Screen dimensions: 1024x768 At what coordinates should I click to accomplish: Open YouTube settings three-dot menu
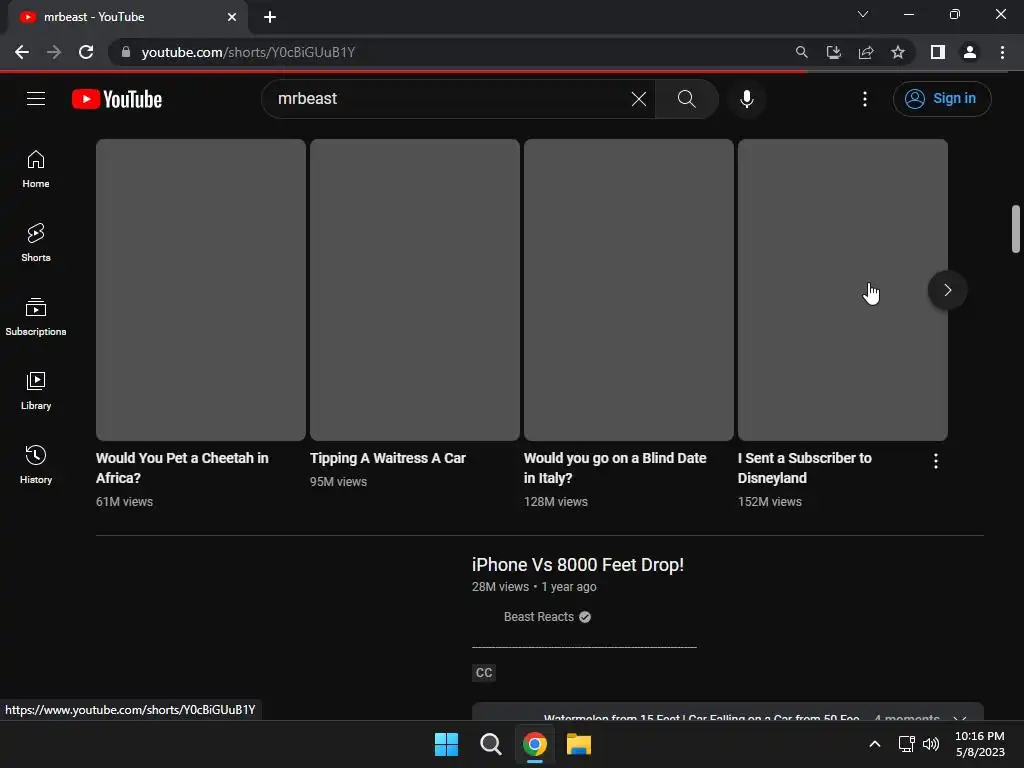(x=865, y=99)
